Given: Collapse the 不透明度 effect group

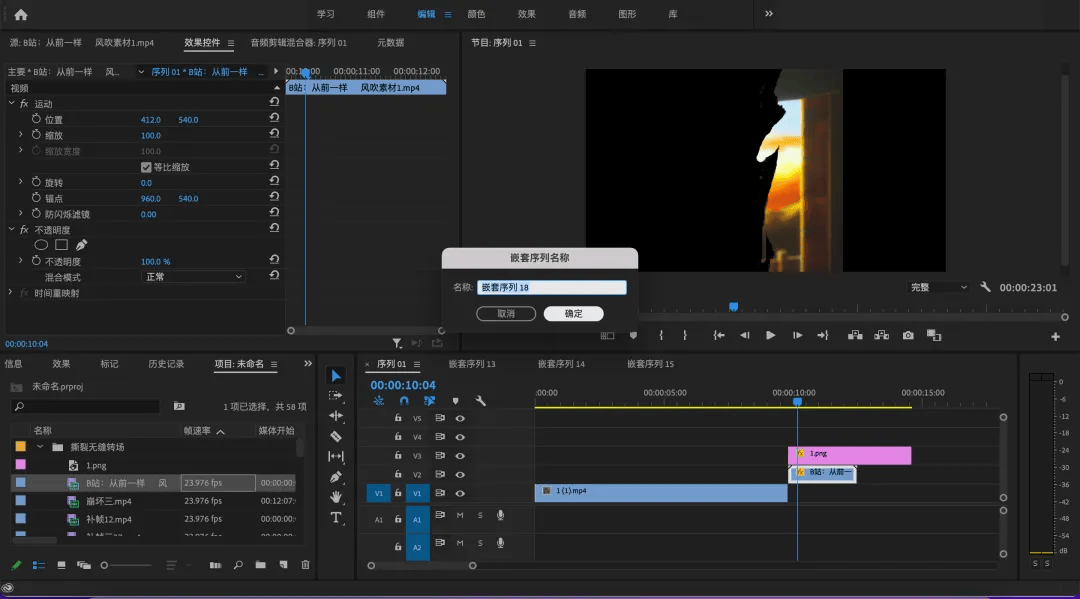Looking at the screenshot, I should coord(11,229).
